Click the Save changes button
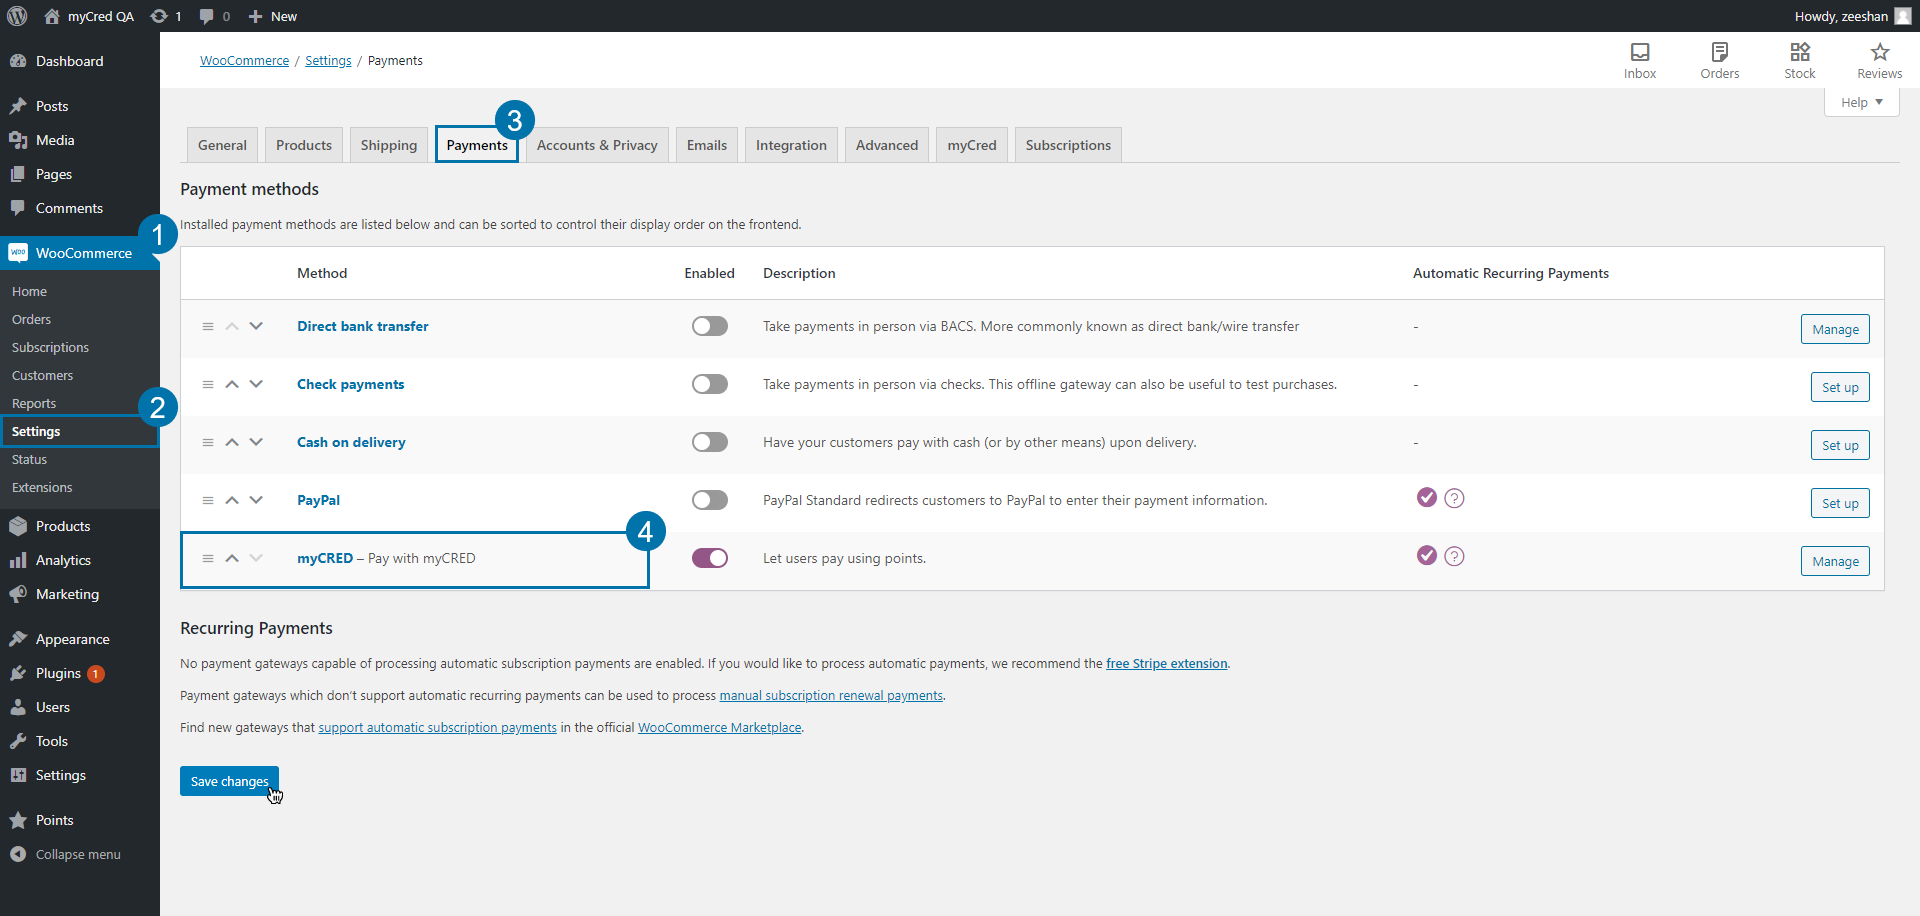Image resolution: width=1920 pixels, height=916 pixels. pos(229,781)
